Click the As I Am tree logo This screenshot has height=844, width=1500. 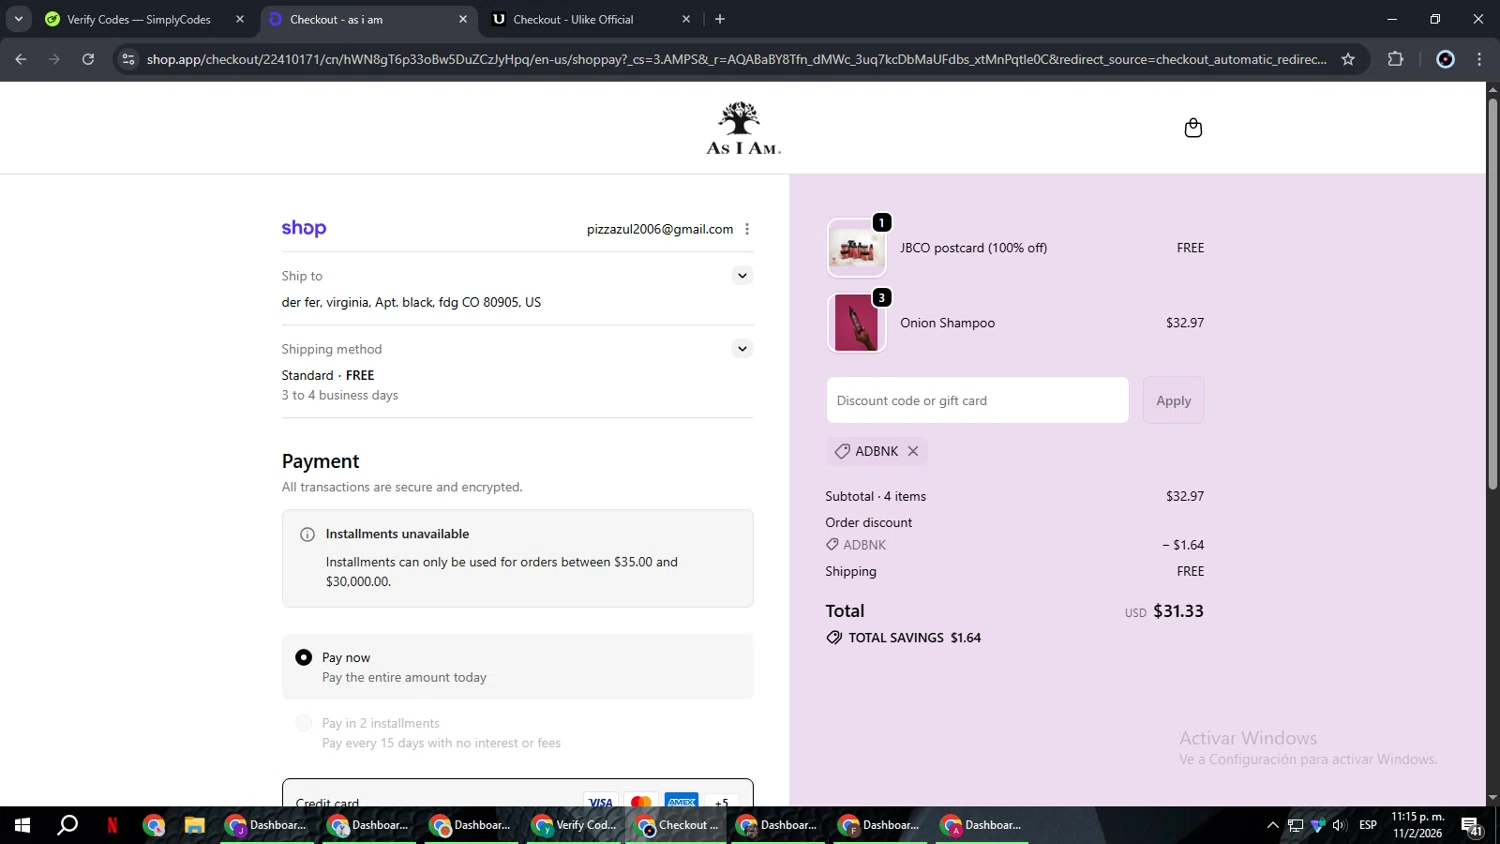point(743,128)
